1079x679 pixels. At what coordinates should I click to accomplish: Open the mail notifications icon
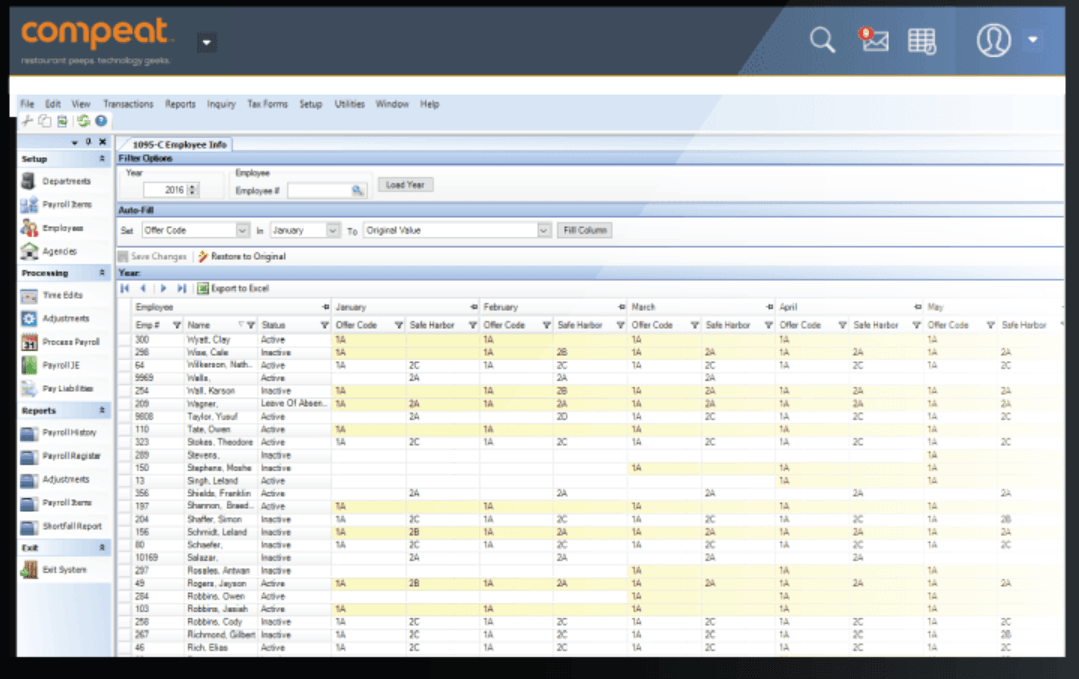coord(873,40)
